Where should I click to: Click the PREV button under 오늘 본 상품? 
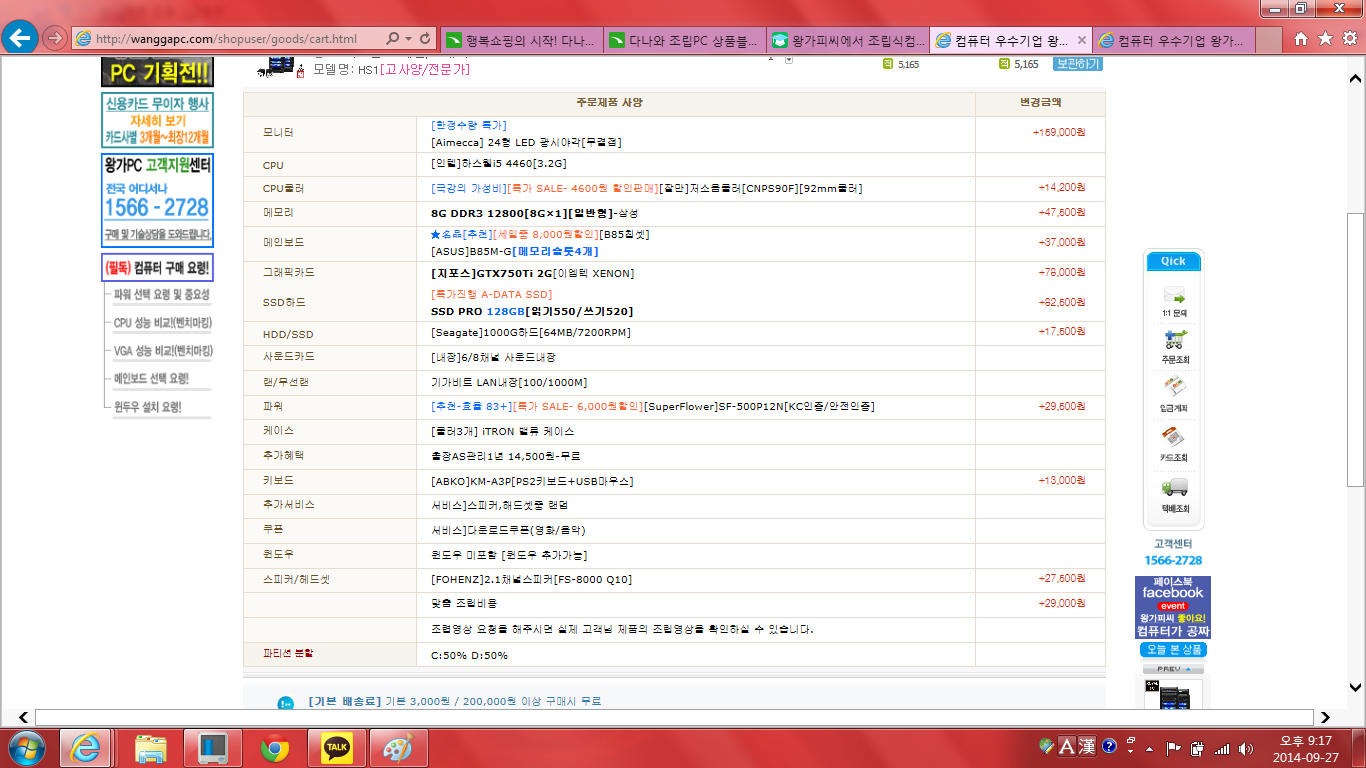pos(1174,669)
